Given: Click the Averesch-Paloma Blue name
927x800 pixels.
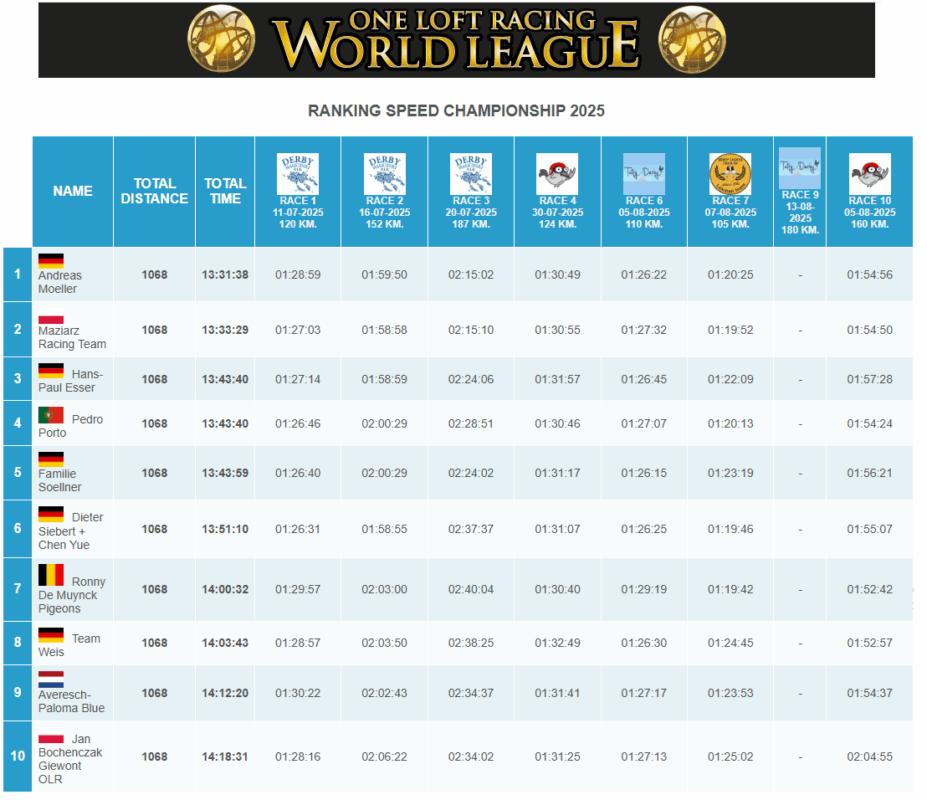Looking at the screenshot, I should pyautogui.click(x=72, y=701).
